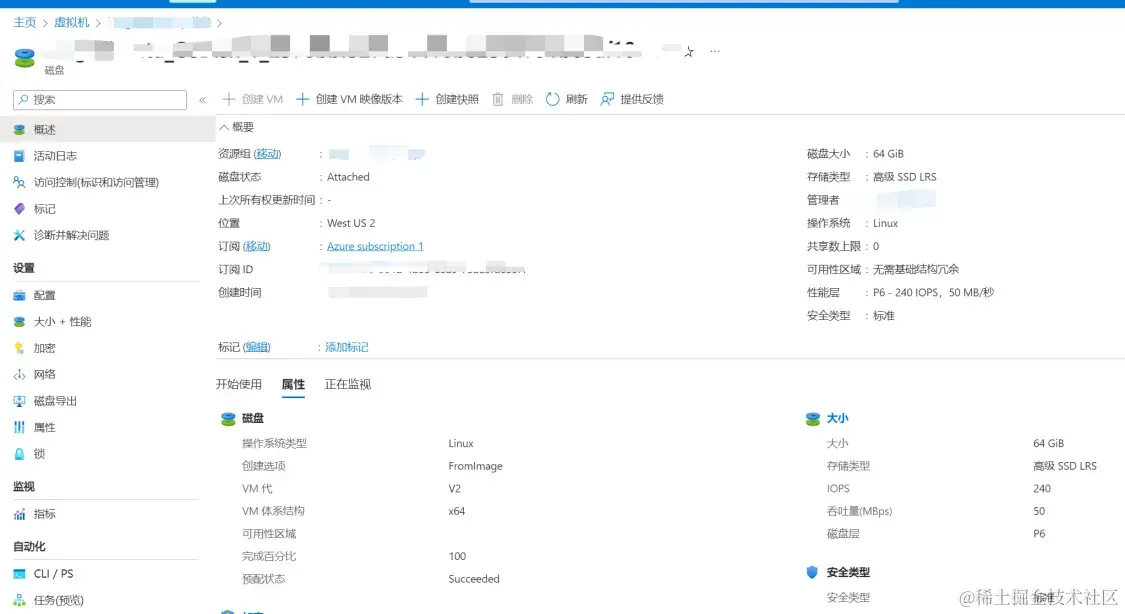Click the Activity log (活动日志) icon

(x=19, y=156)
